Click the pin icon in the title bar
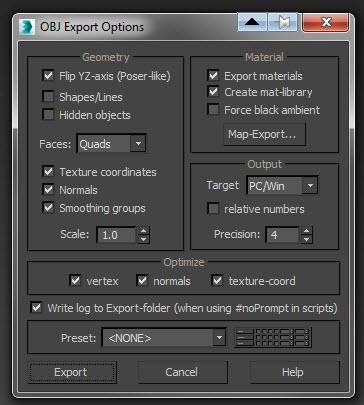The height and width of the screenshot is (405, 364). 283,22
